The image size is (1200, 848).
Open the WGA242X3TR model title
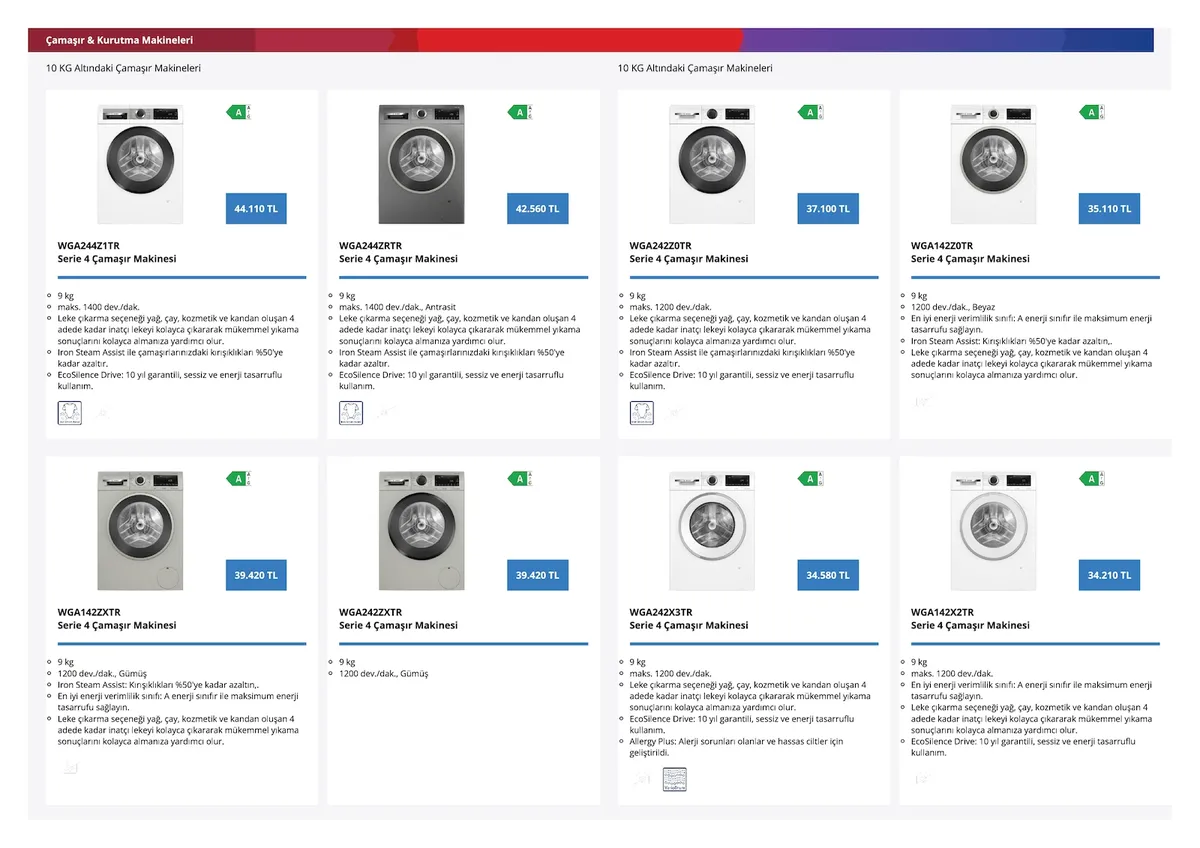point(661,612)
